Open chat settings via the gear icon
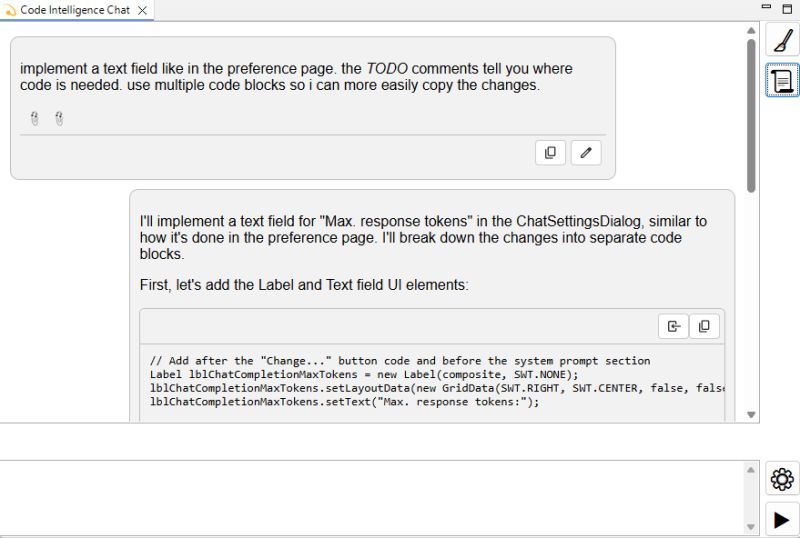 783,479
